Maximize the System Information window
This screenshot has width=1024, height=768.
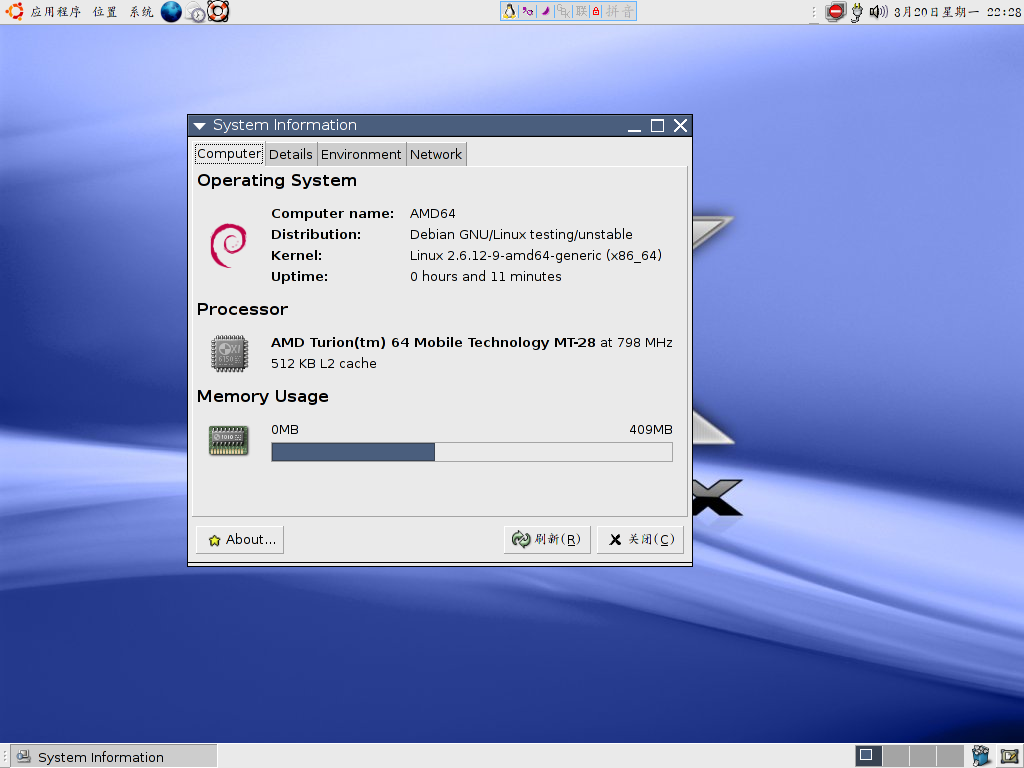pyautogui.click(x=657, y=126)
